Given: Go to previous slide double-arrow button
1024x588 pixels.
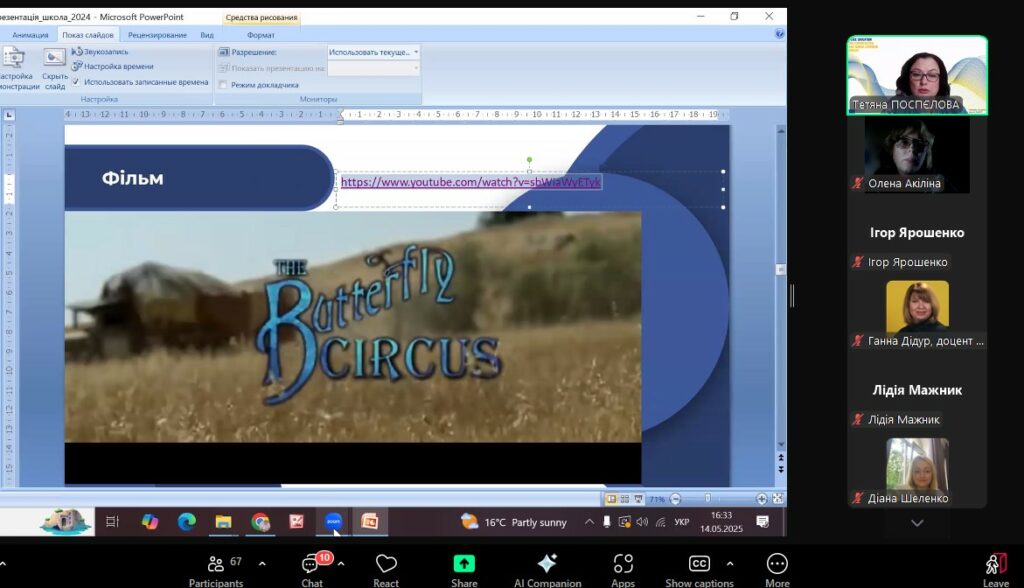Looking at the screenshot, I should tap(780, 458).
